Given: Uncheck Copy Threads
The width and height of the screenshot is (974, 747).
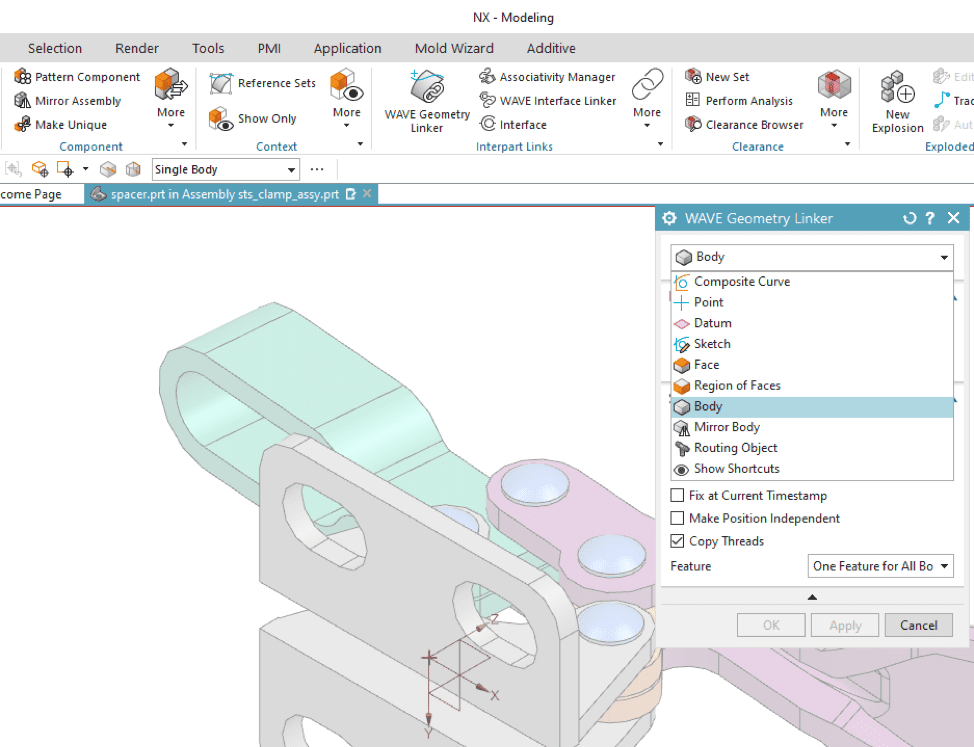Looking at the screenshot, I should pyautogui.click(x=676, y=541).
